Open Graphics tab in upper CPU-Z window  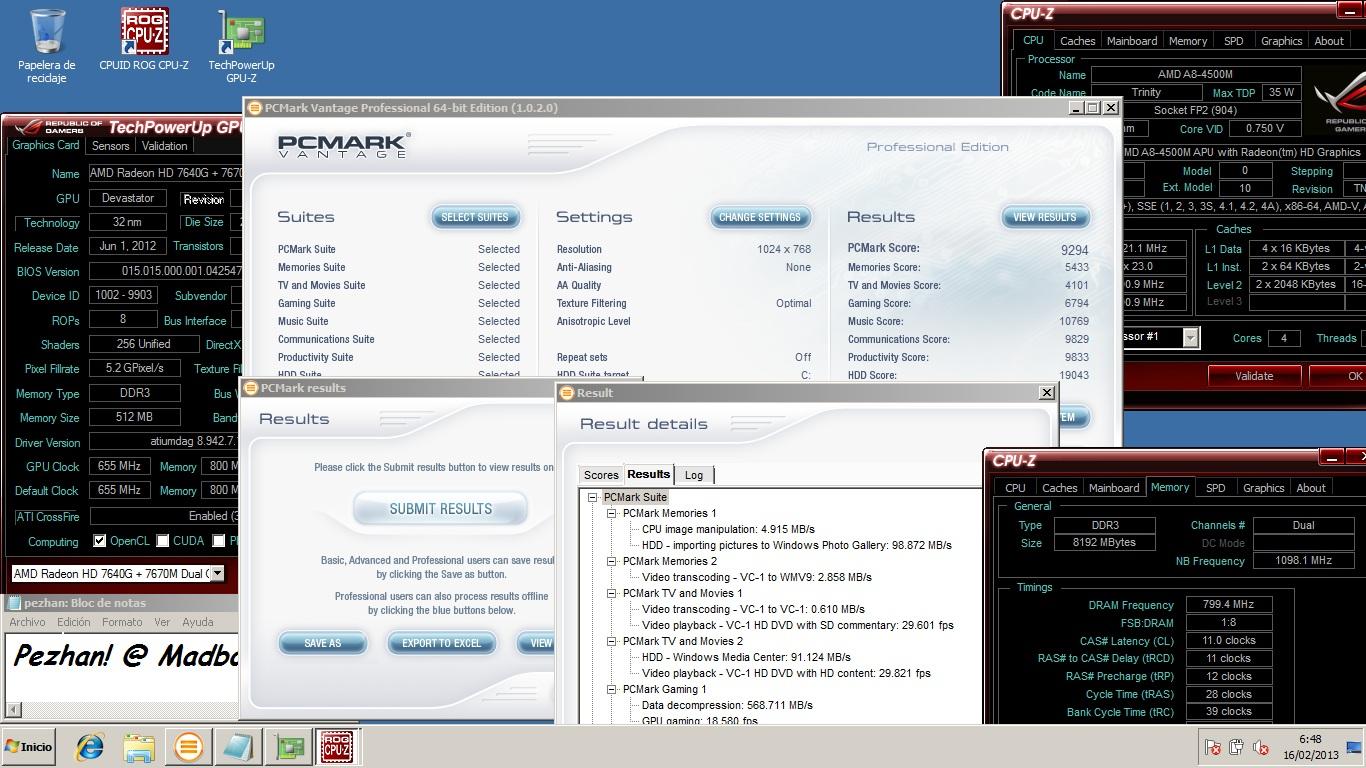(1281, 41)
